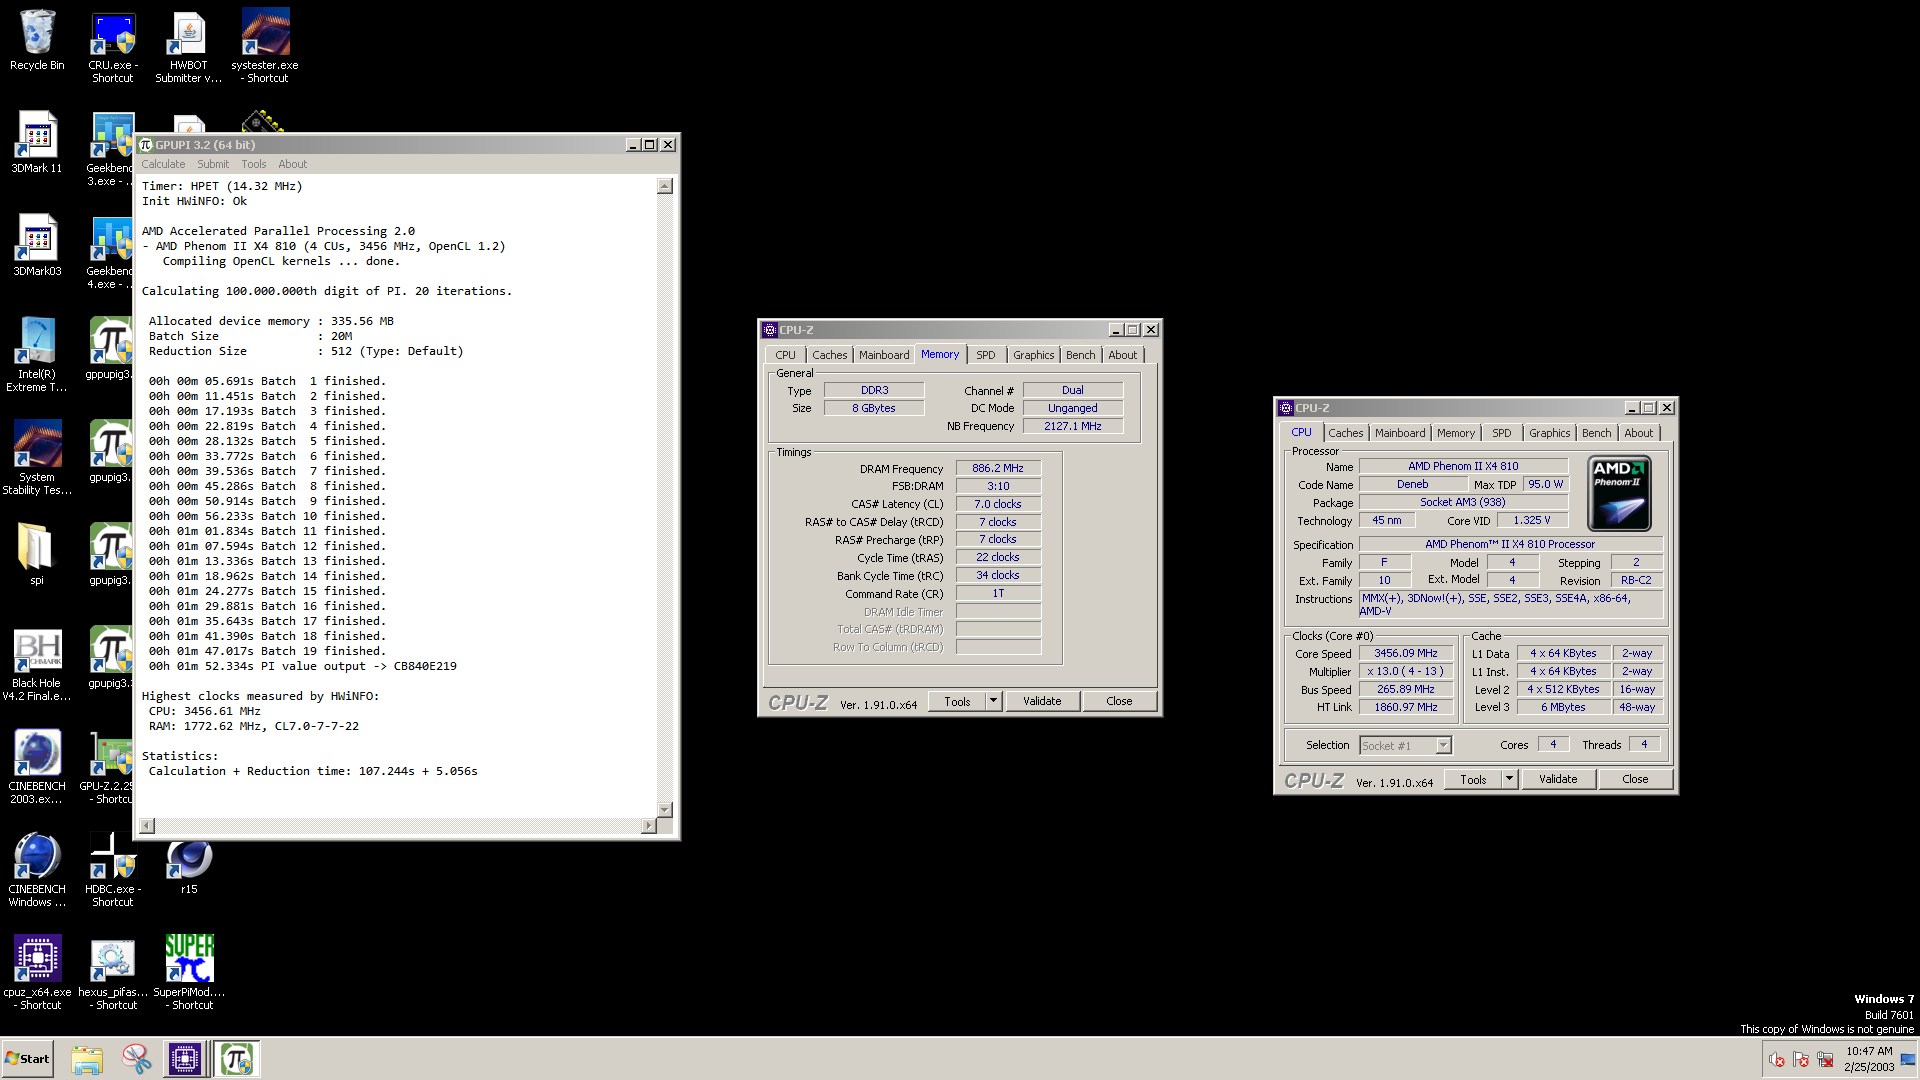
Task: Open CRU.exe shortcut on desktop
Action: click(113, 47)
